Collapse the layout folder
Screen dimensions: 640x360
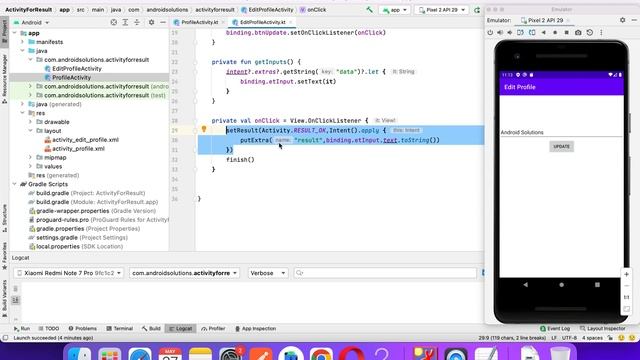[x=30, y=131]
